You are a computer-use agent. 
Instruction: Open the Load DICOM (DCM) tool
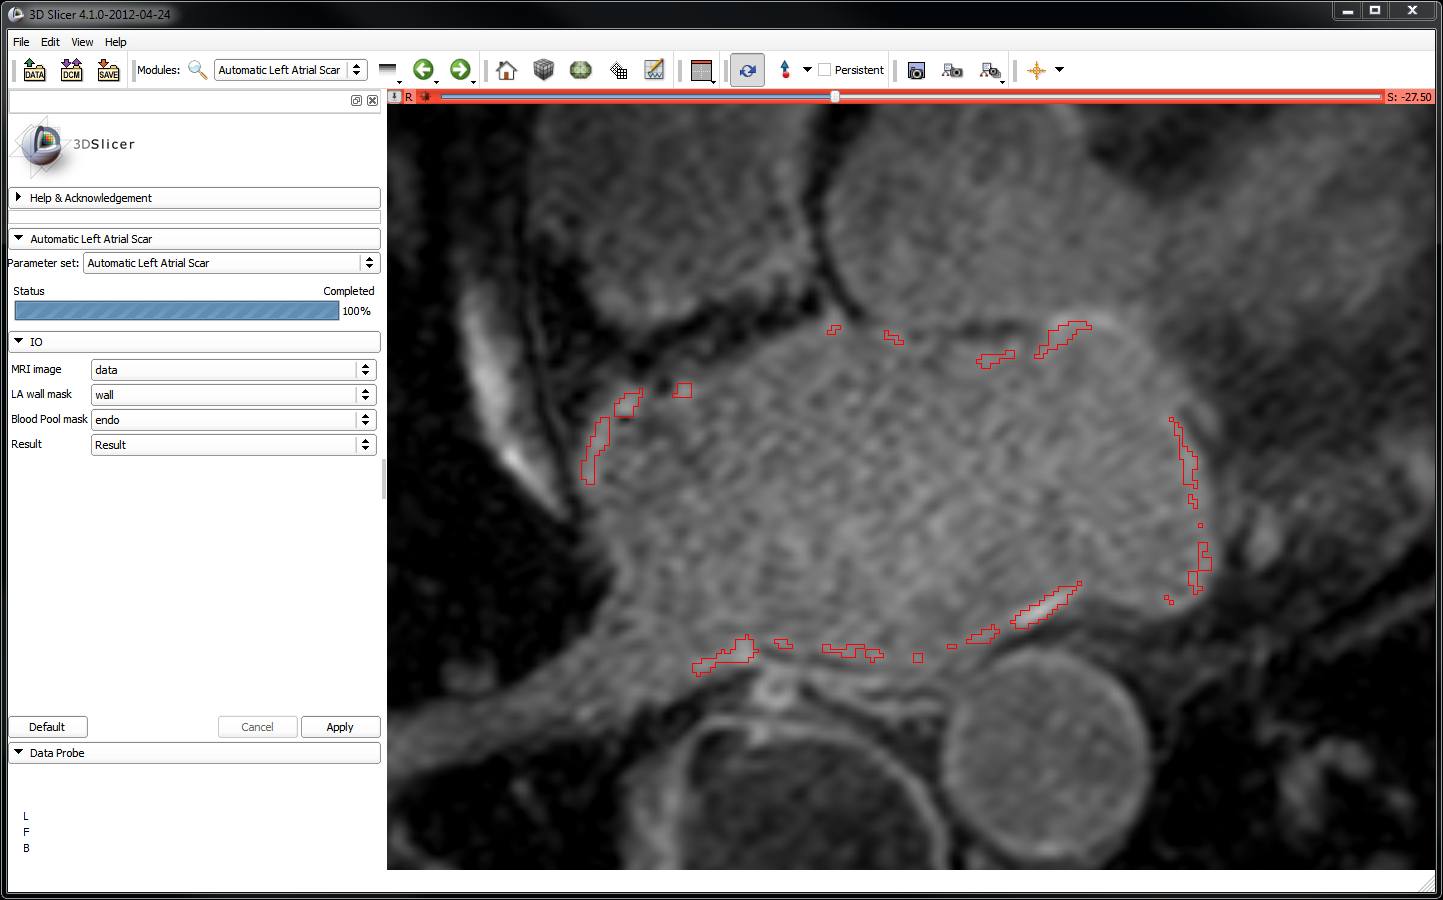(x=71, y=70)
